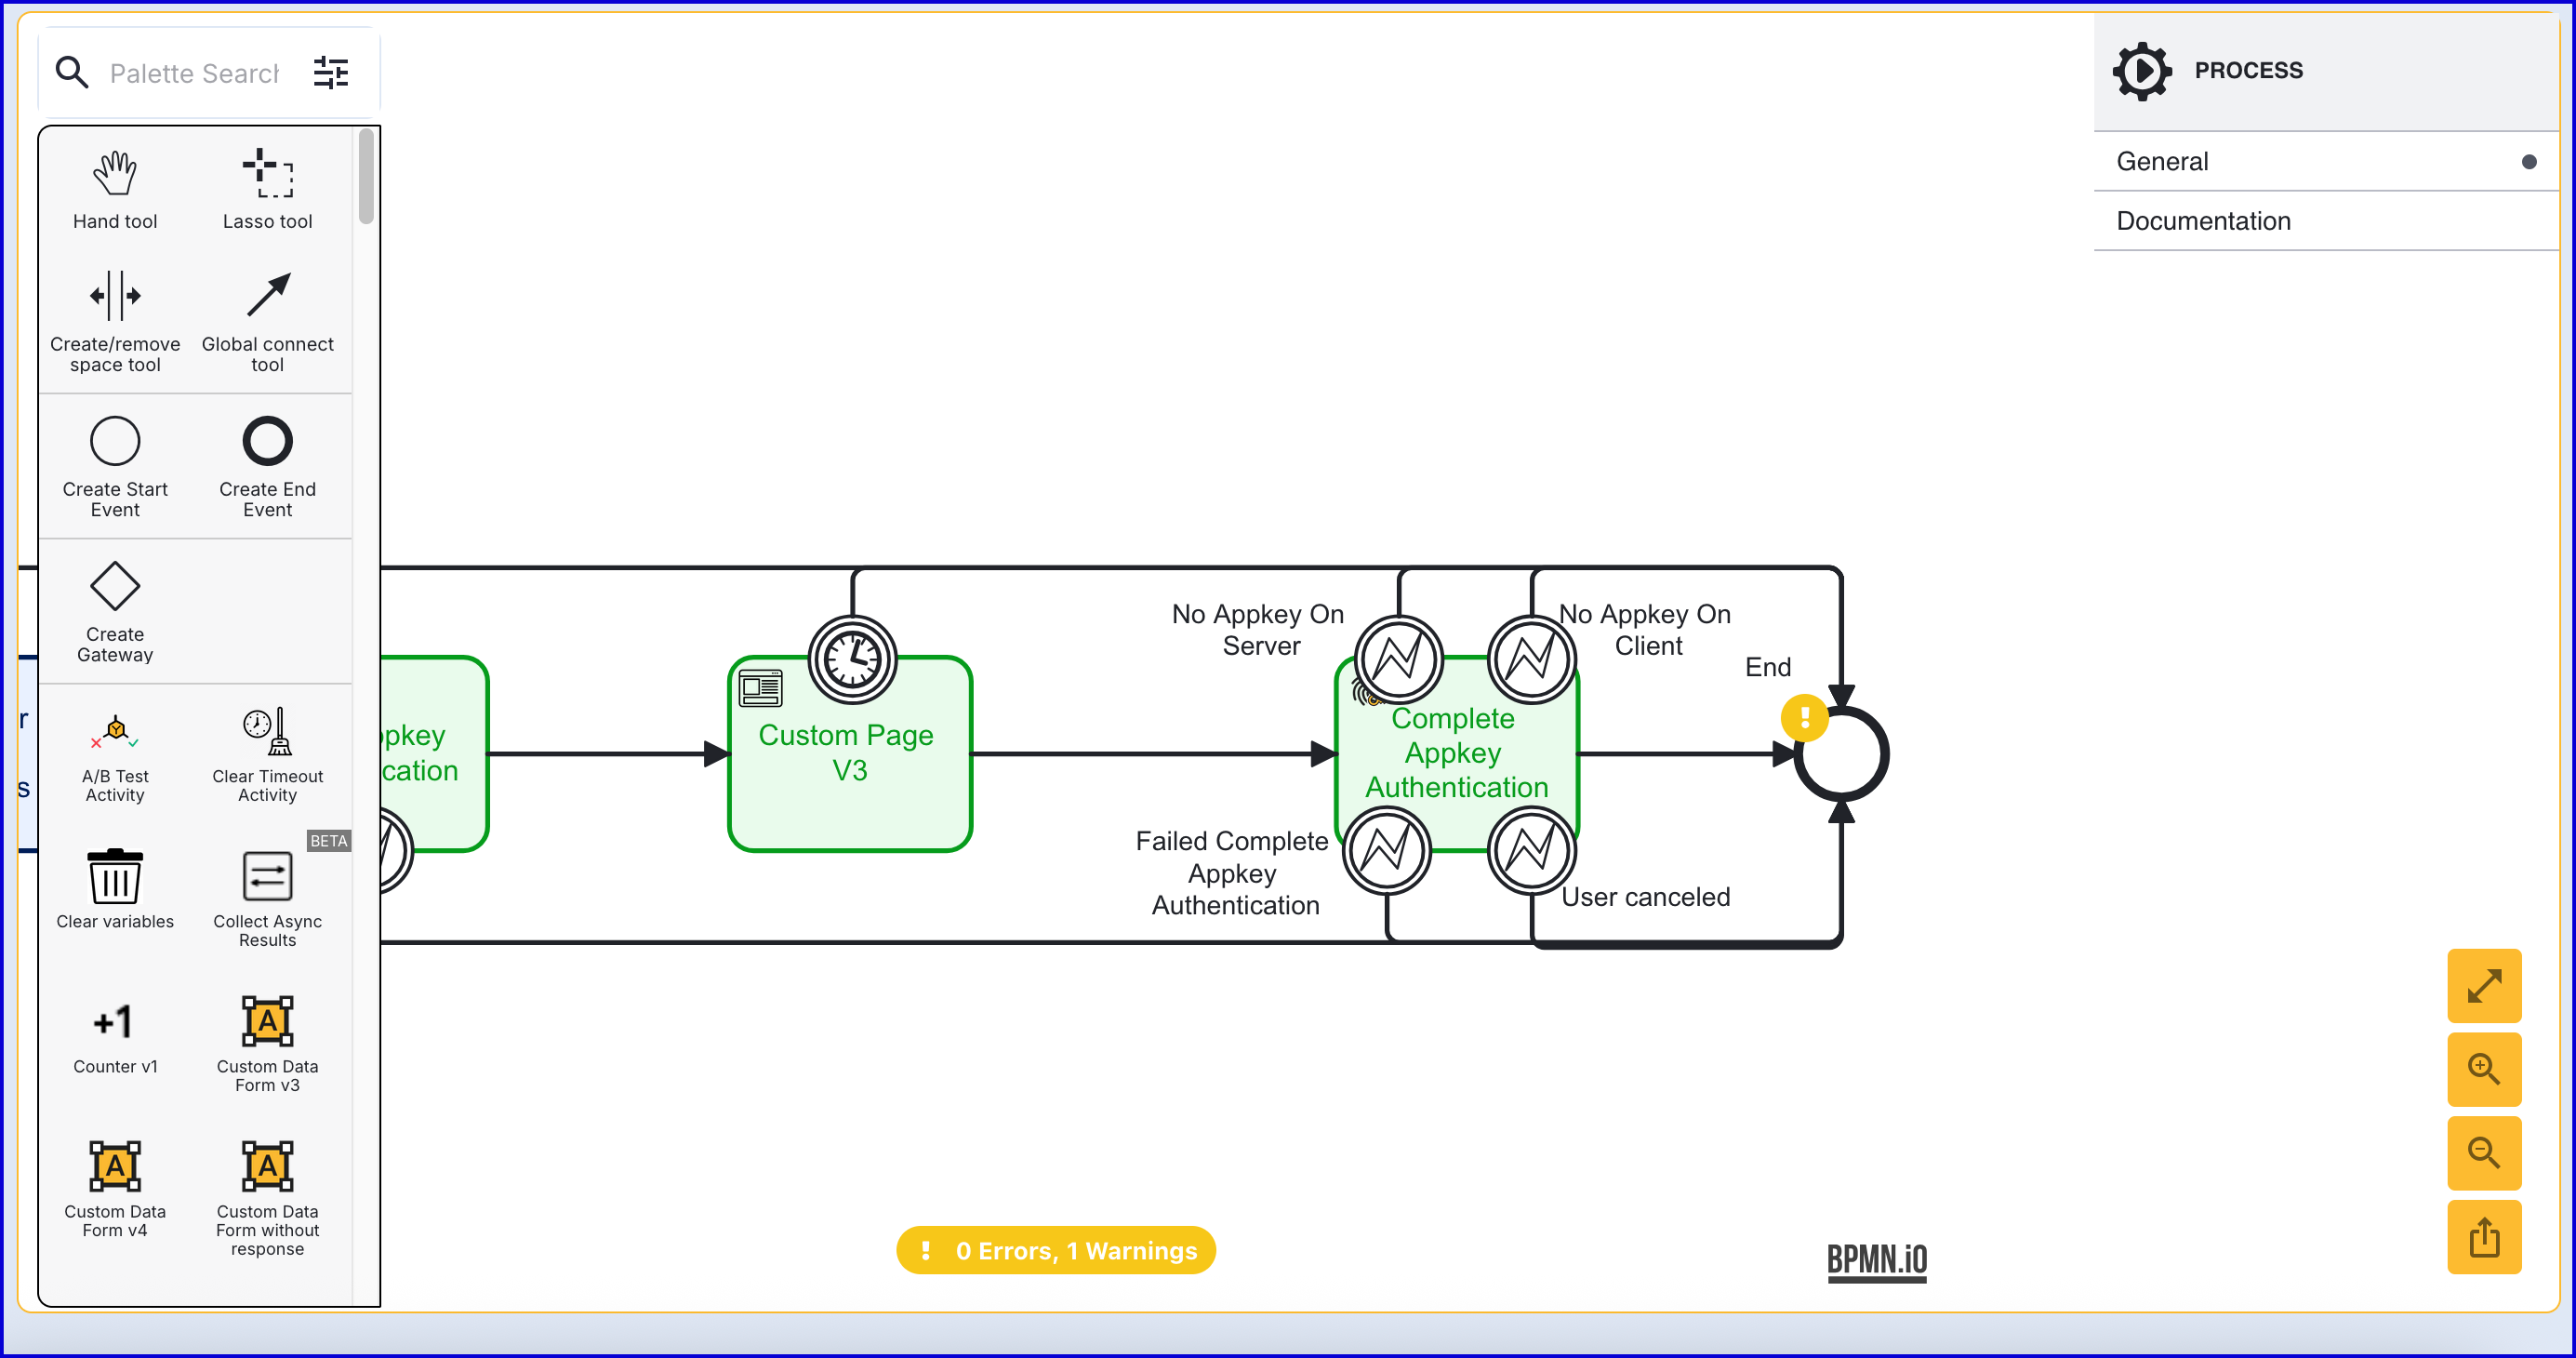Select Custom Data Form v3 element
Viewport: 2576px width, 1358px height.
click(267, 1022)
